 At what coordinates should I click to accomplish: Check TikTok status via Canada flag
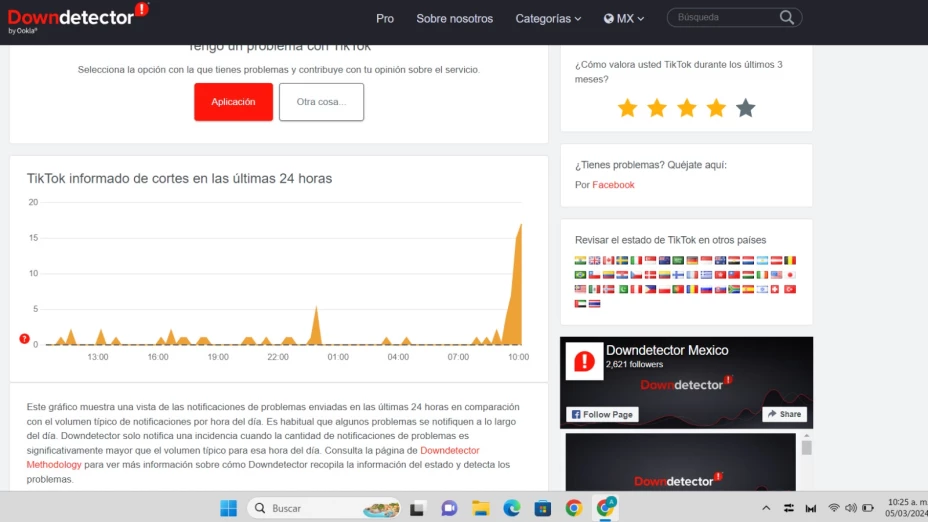pyautogui.click(x=608, y=260)
